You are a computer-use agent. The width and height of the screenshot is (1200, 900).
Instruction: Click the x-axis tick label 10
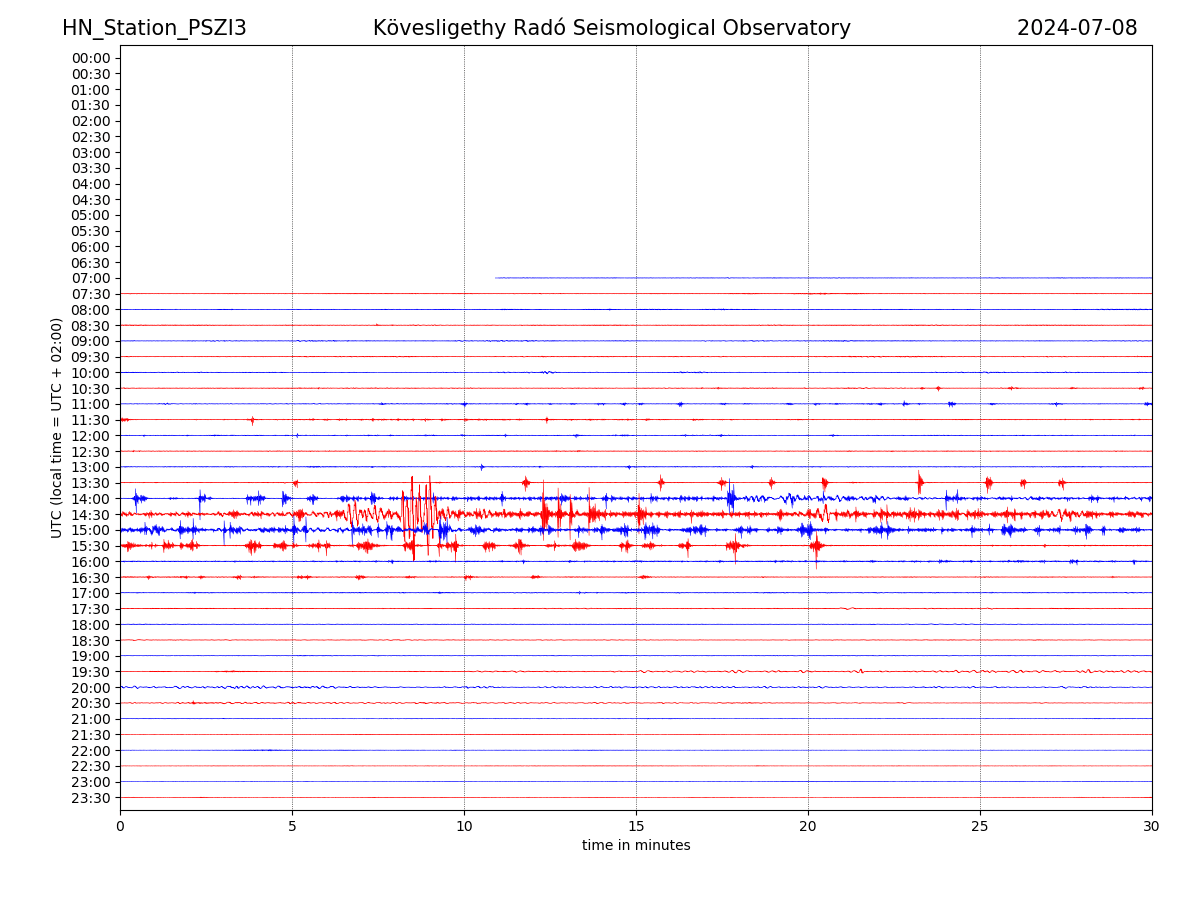[464, 826]
